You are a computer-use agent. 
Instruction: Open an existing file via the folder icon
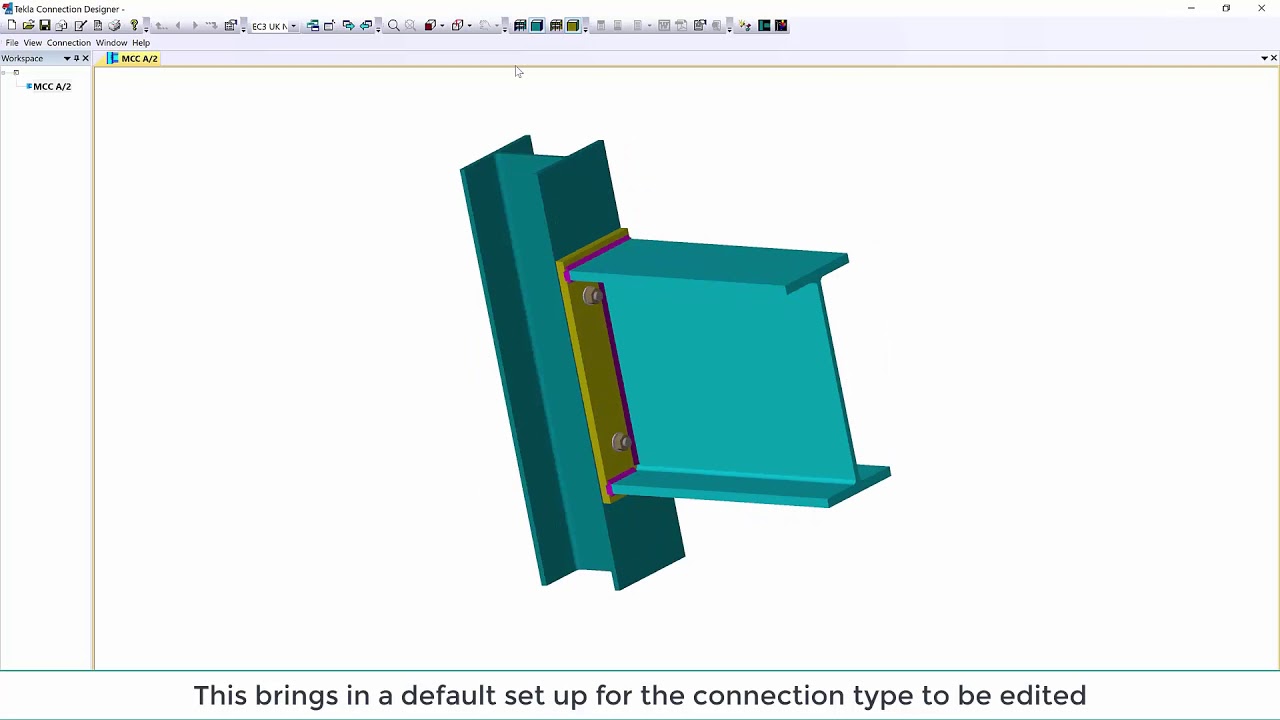pyautogui.click(x=28, y=25)
